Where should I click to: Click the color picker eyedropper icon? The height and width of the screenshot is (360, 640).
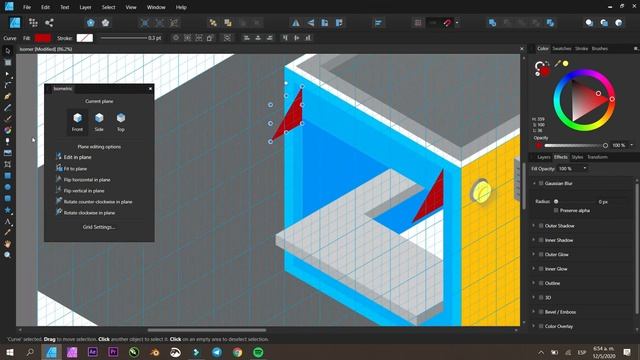coord(557,63)
